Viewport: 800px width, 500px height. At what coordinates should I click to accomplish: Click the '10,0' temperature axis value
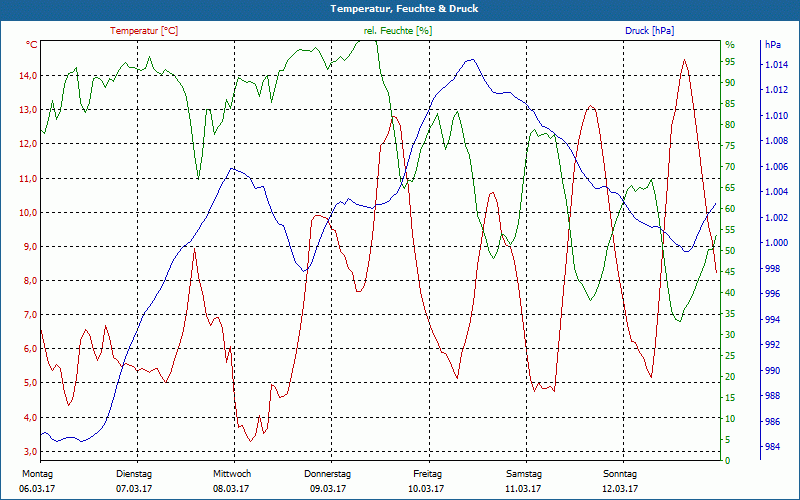point(28,213)
